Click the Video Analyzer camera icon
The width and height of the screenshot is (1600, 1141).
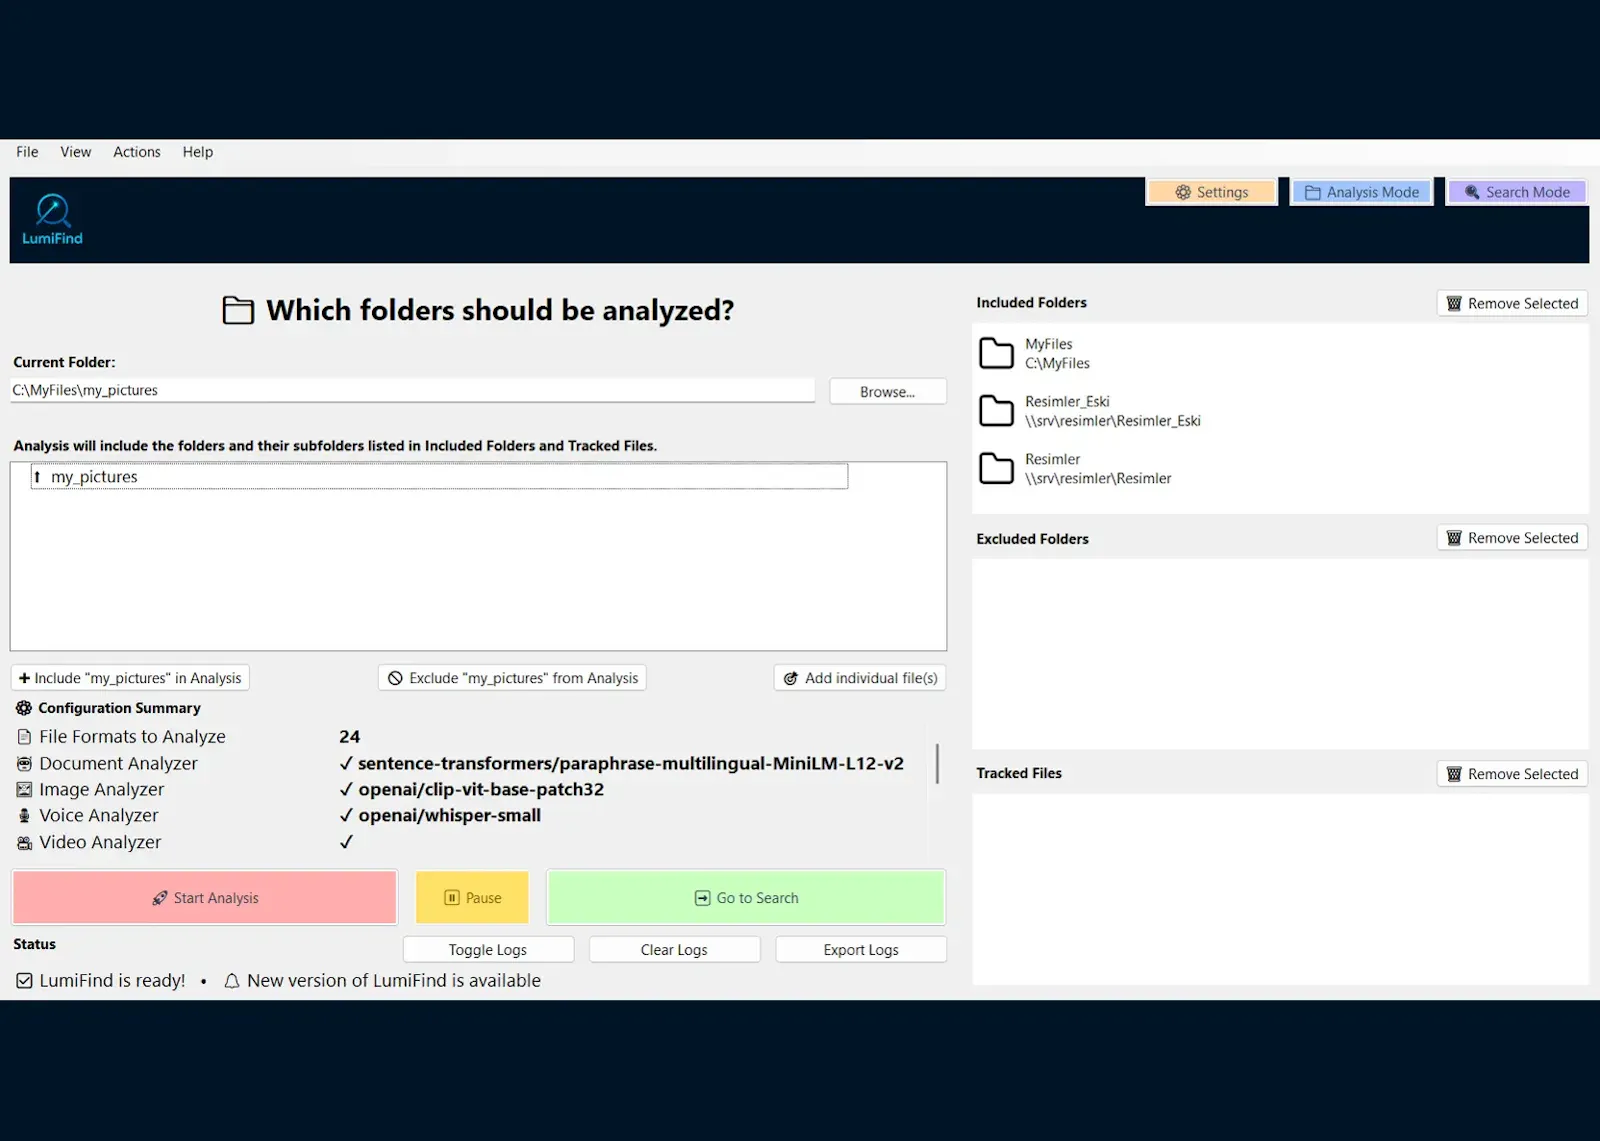pyautogui.click(x=24, y=842)
